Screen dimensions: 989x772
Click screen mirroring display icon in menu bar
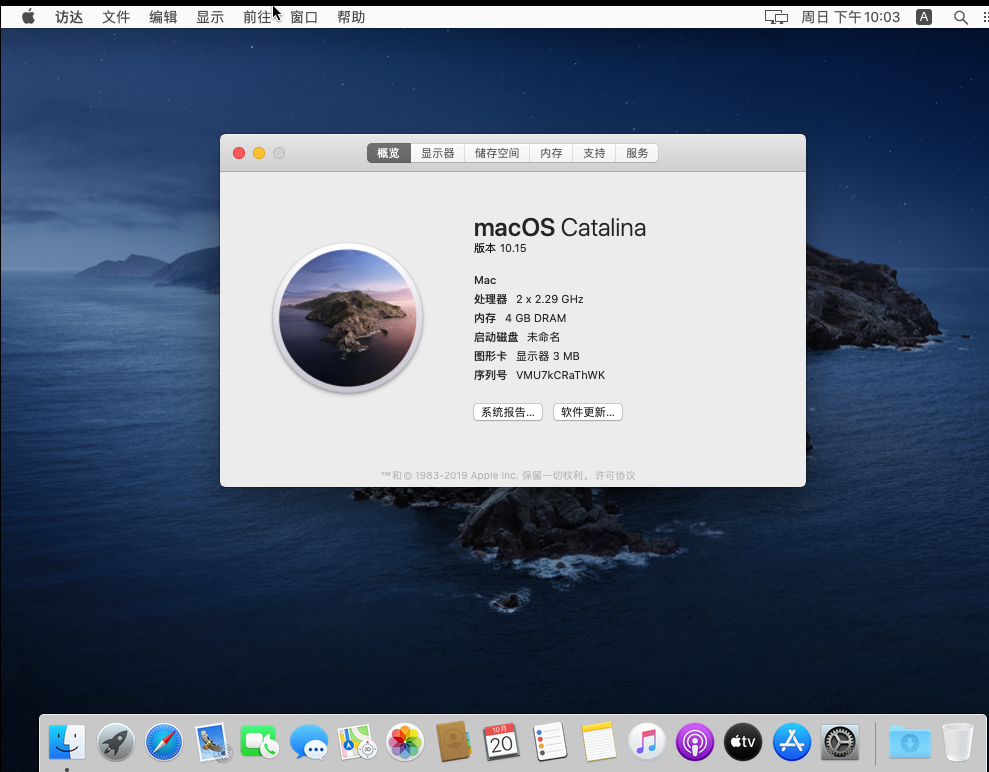[x=776, y=18]
